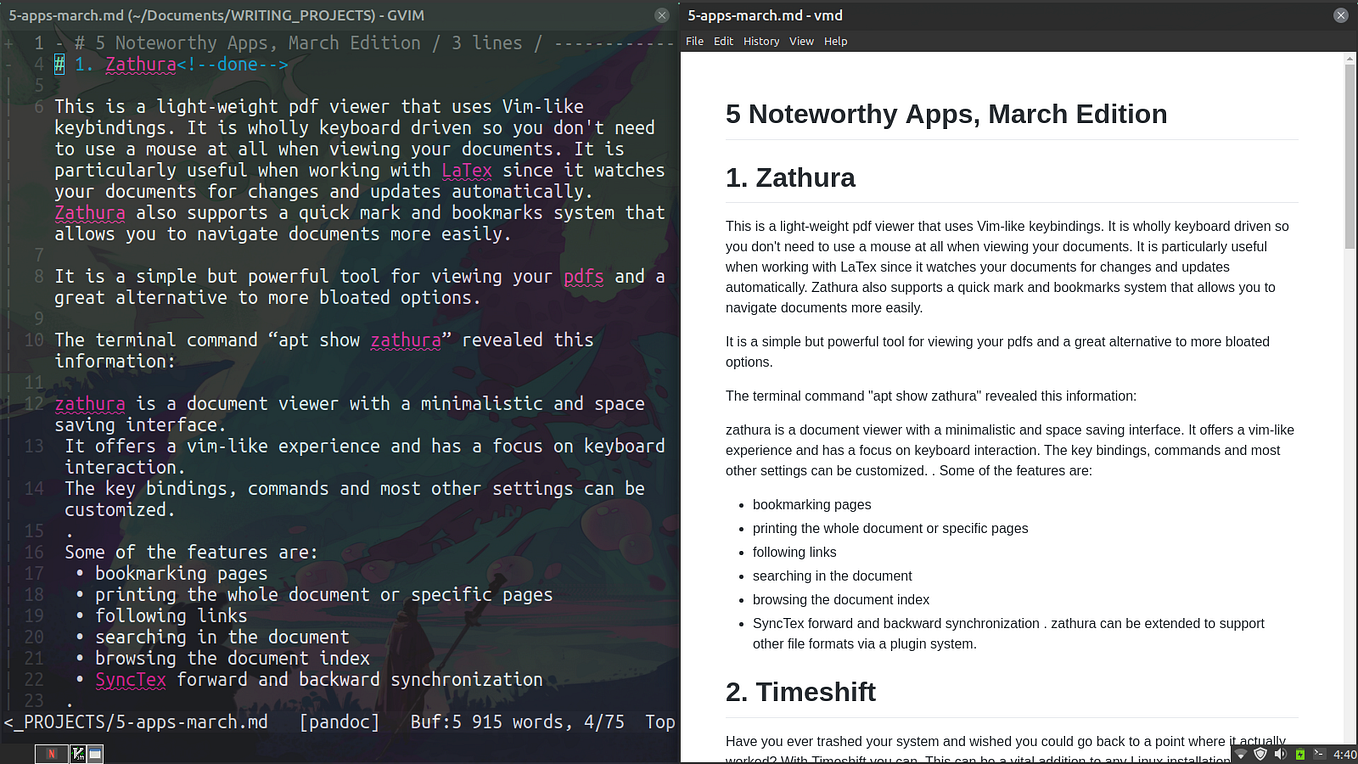This screenshot has width=1358, height=764.
Task: Open the Edit menu in vmd
Action: pos(723,41)
